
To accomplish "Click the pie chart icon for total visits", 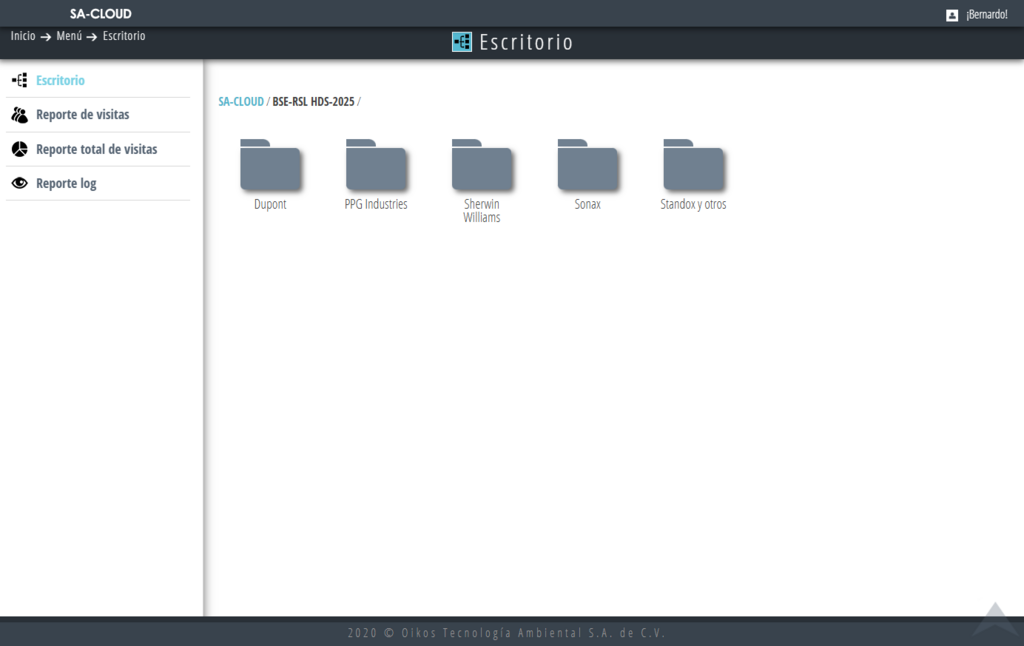I will pos(19,149).
